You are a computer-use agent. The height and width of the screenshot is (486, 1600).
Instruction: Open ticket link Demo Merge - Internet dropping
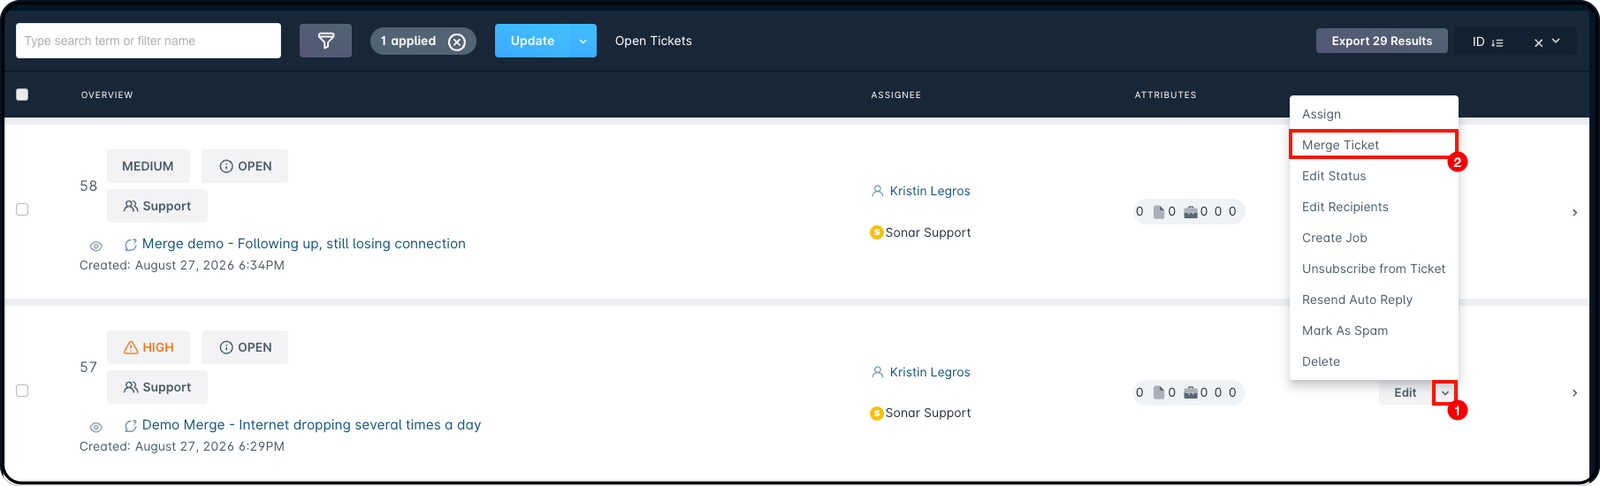tap(311, 425)
